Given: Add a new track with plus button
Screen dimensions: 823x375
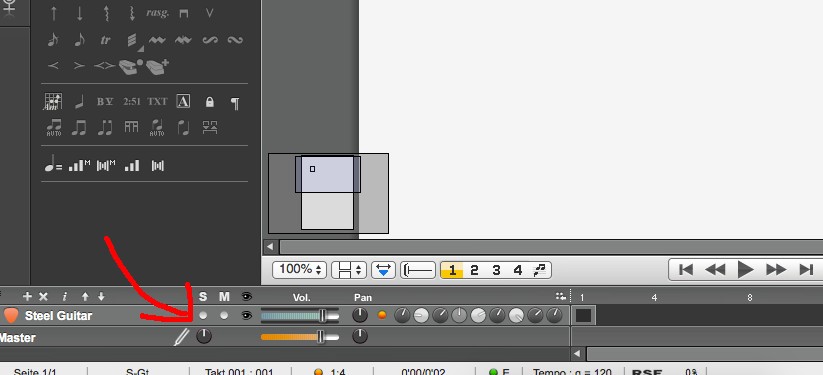Looking at the screenshot, I should click(x=27, y=297).
